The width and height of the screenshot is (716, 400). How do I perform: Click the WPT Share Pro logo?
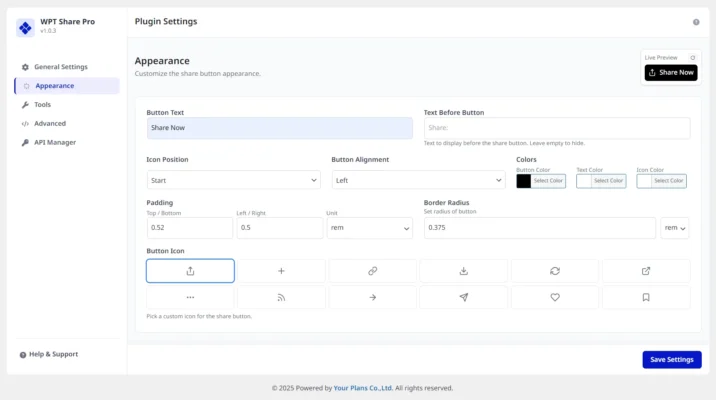(25, 28)
